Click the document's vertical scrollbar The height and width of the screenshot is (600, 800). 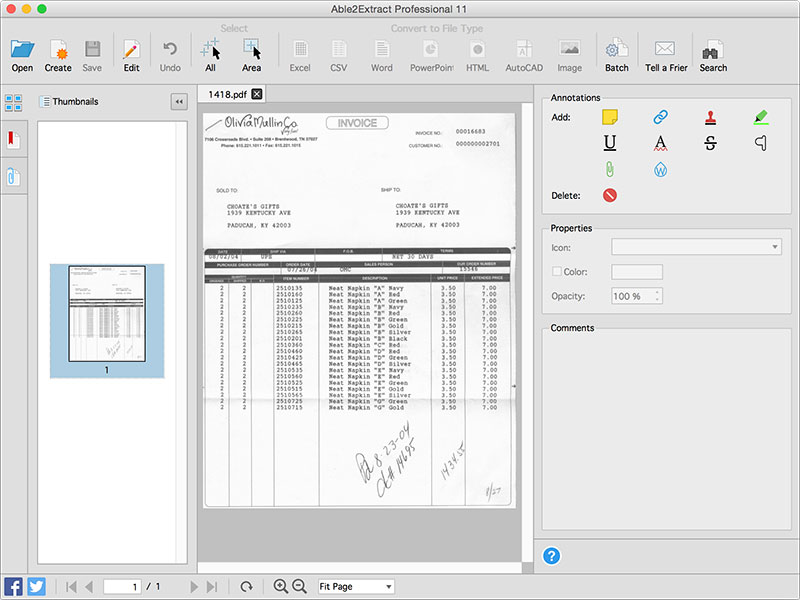click(527, 332)
